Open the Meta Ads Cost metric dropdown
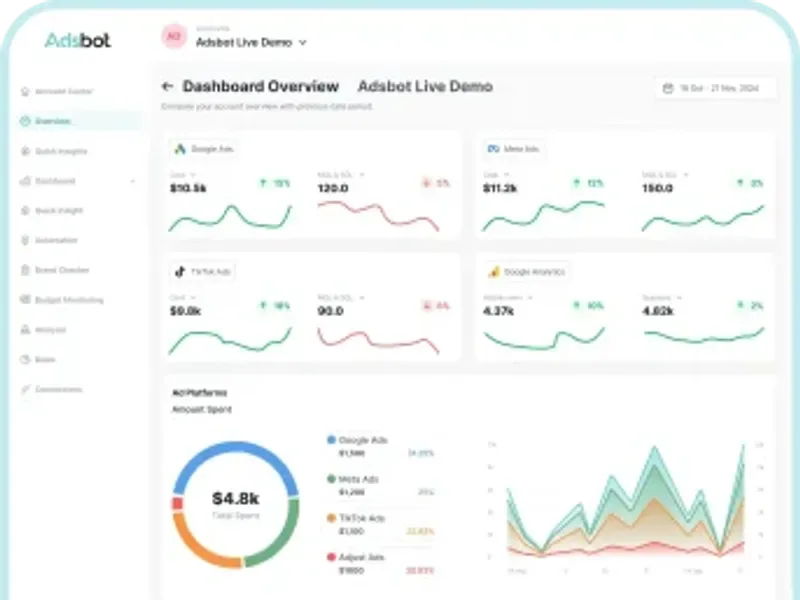This screenshot has height=600, width=800. pyautogui.click(x=506, y=175)
